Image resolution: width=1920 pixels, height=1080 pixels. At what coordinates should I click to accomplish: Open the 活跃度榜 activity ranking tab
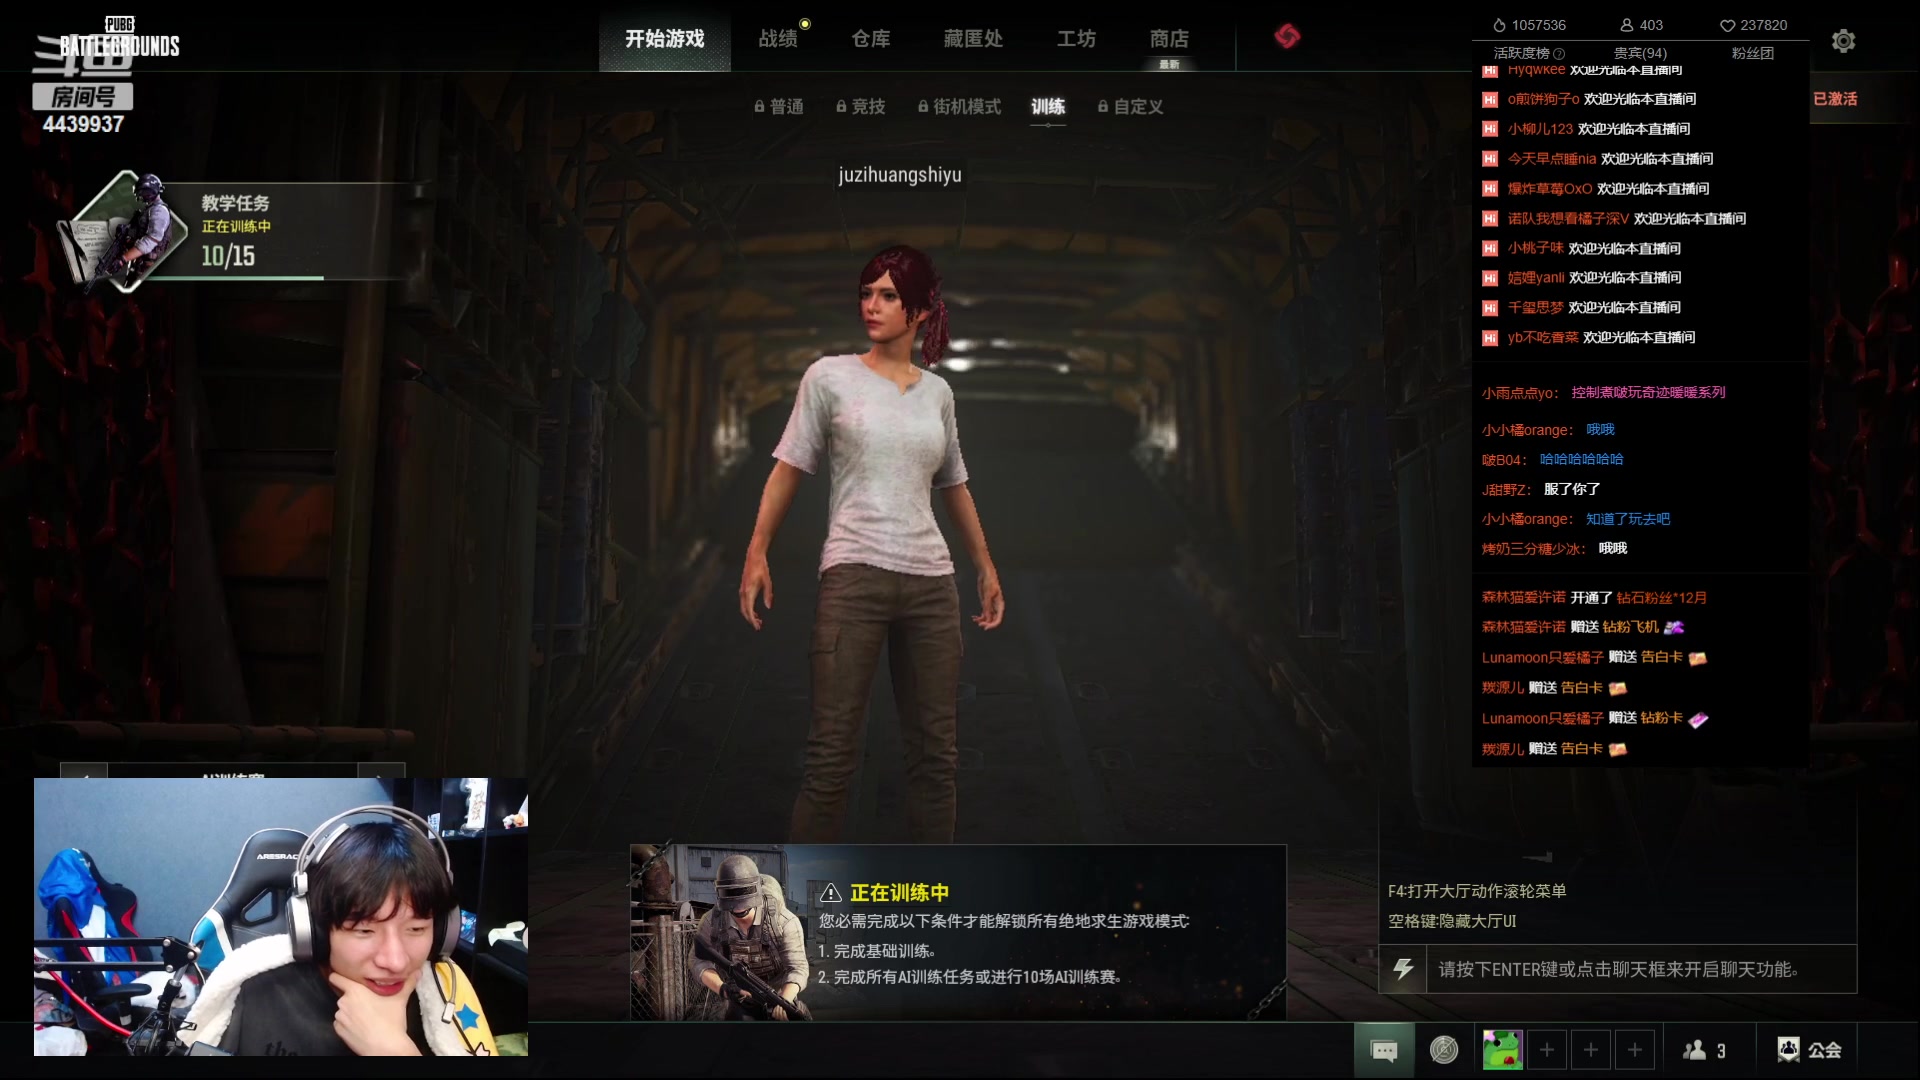coord(1521,53)
